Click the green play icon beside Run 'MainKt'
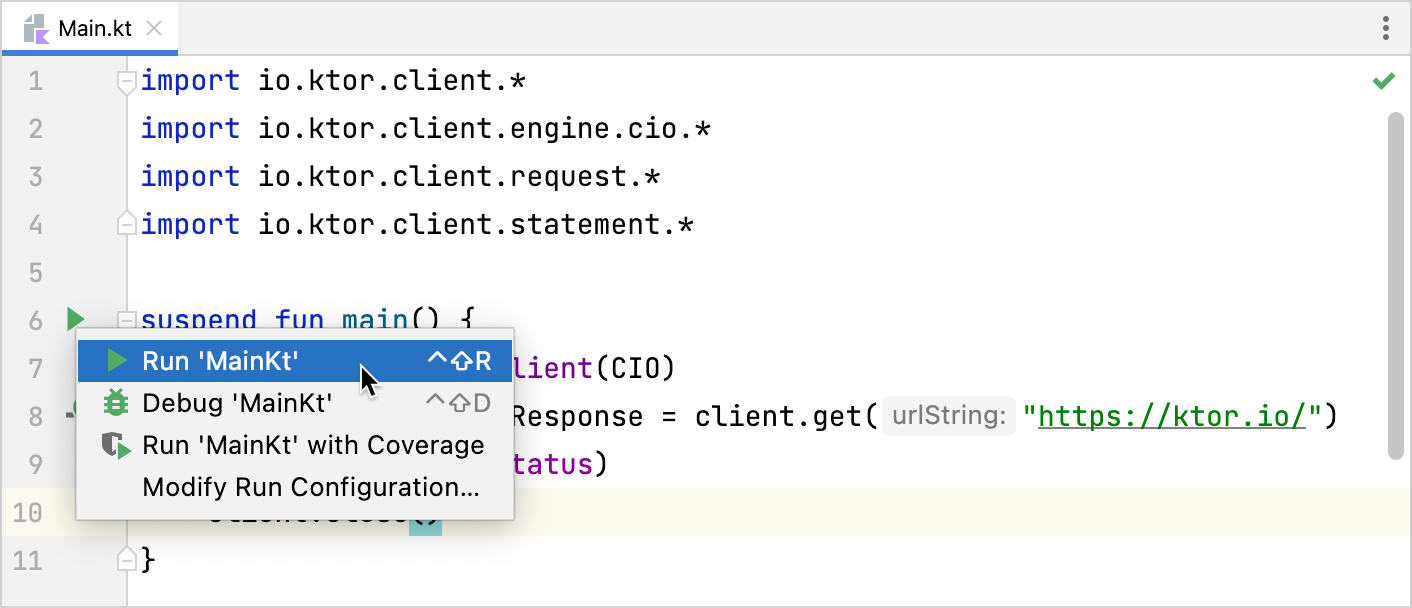 tap(117, 361)
